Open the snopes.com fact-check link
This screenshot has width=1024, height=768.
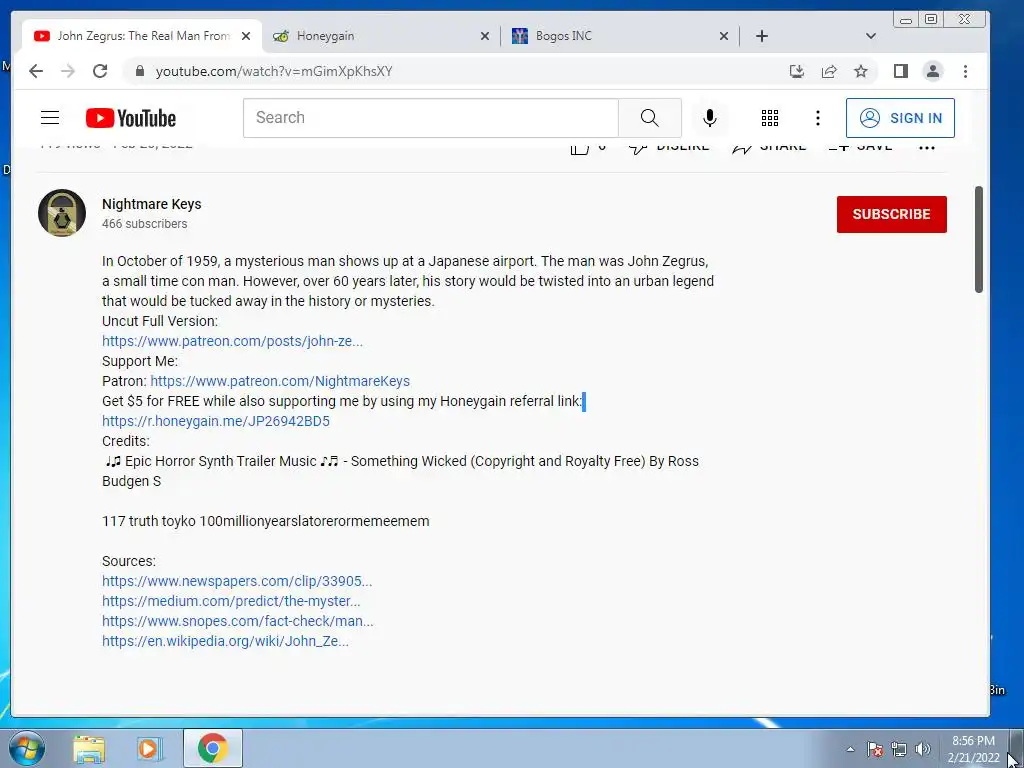[238, 621]
